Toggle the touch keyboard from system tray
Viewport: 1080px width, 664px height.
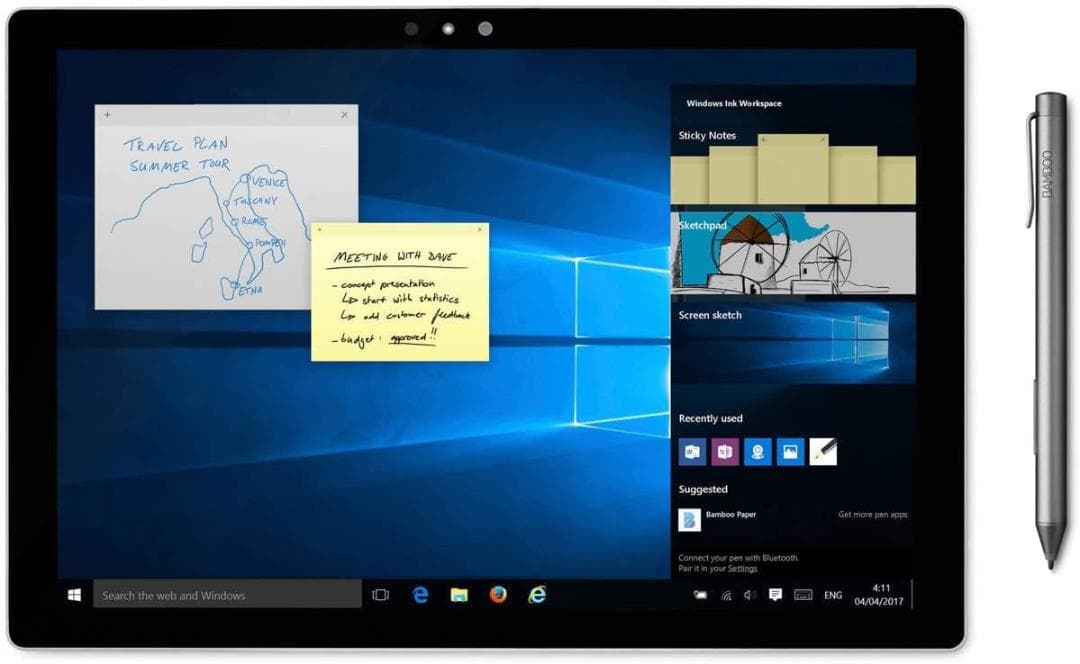[802, 595]
